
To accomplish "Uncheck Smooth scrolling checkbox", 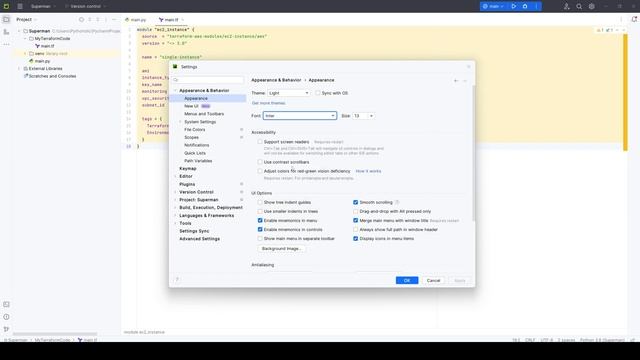I will [x=356, y=202].
